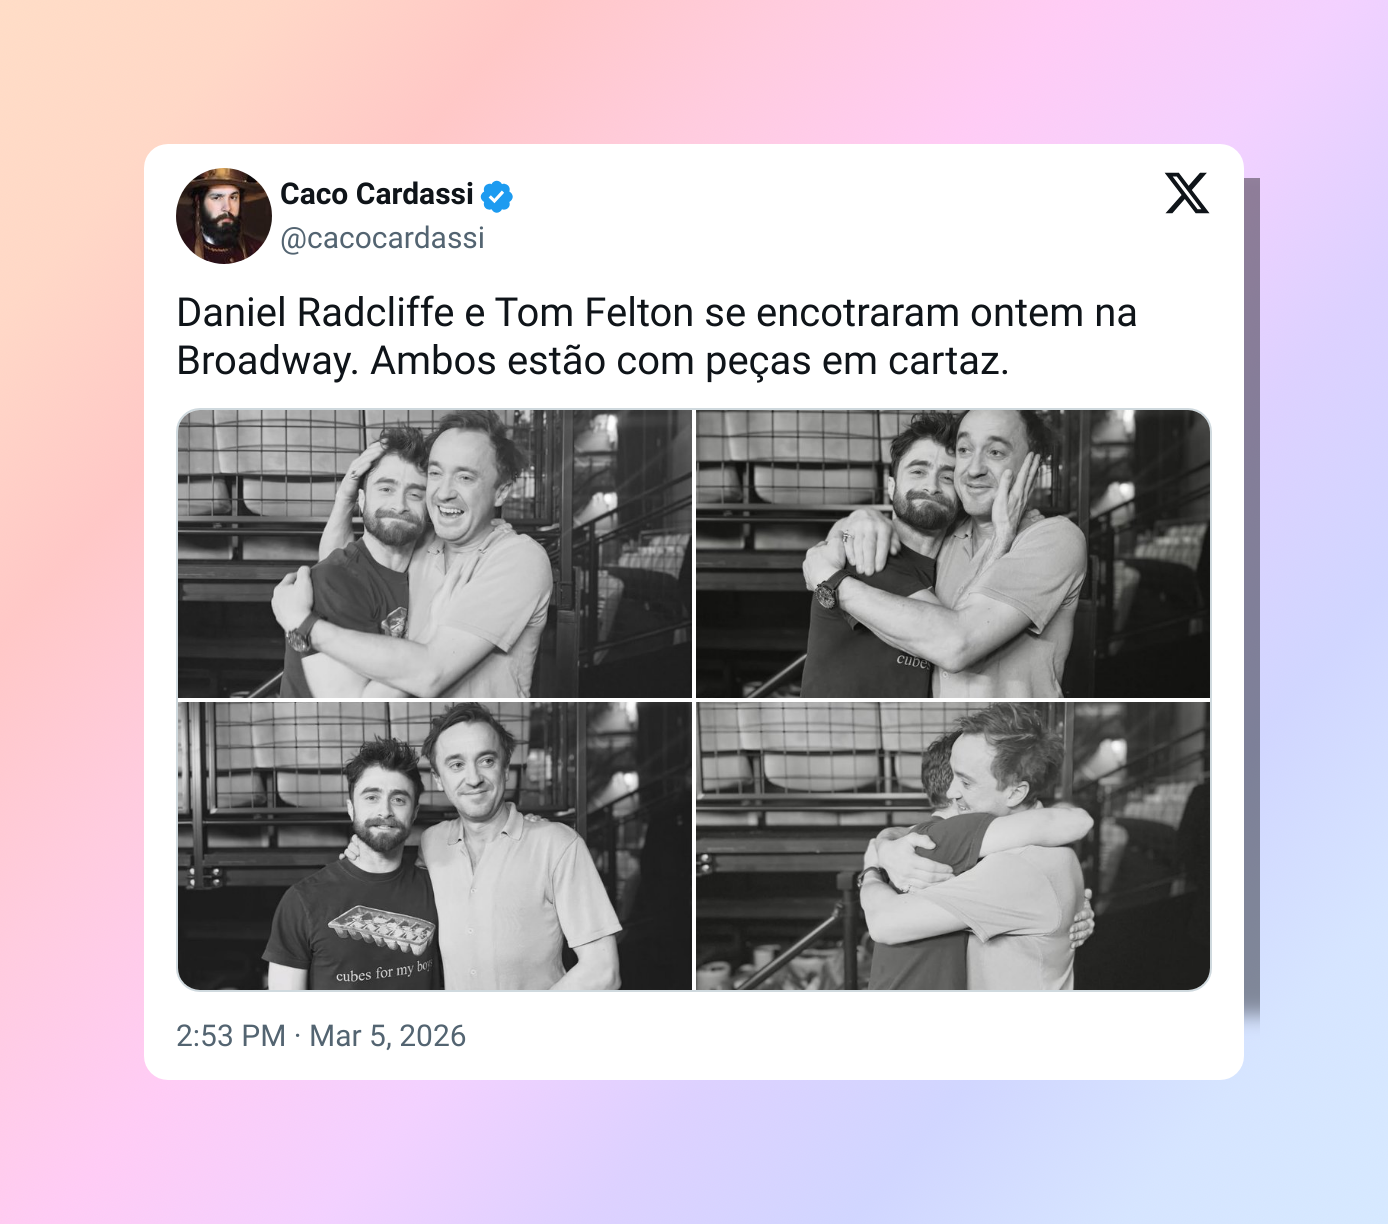
Task: Visit the @cacocardassi handle
Action: click(x=382, y=238)
